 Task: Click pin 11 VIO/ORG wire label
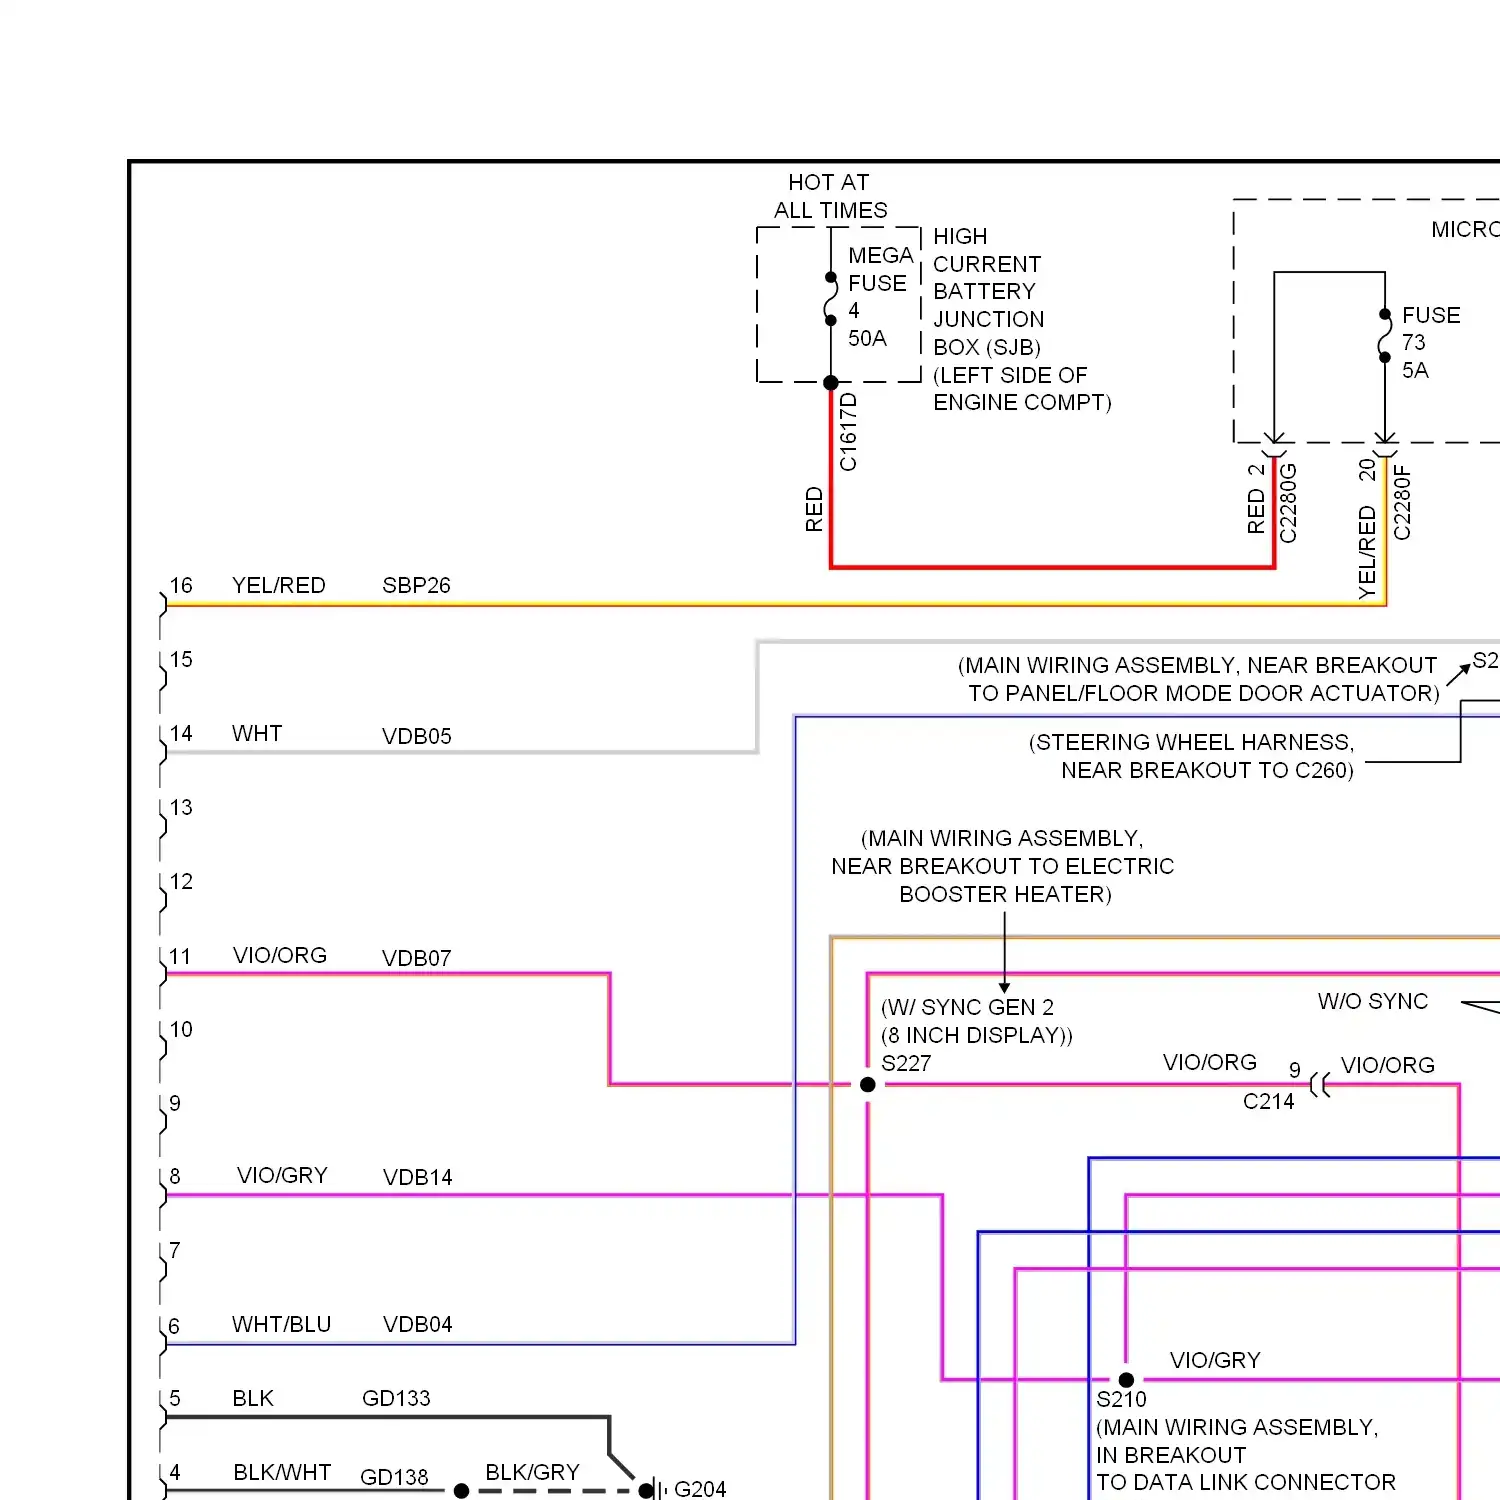(x=280, y=955)
